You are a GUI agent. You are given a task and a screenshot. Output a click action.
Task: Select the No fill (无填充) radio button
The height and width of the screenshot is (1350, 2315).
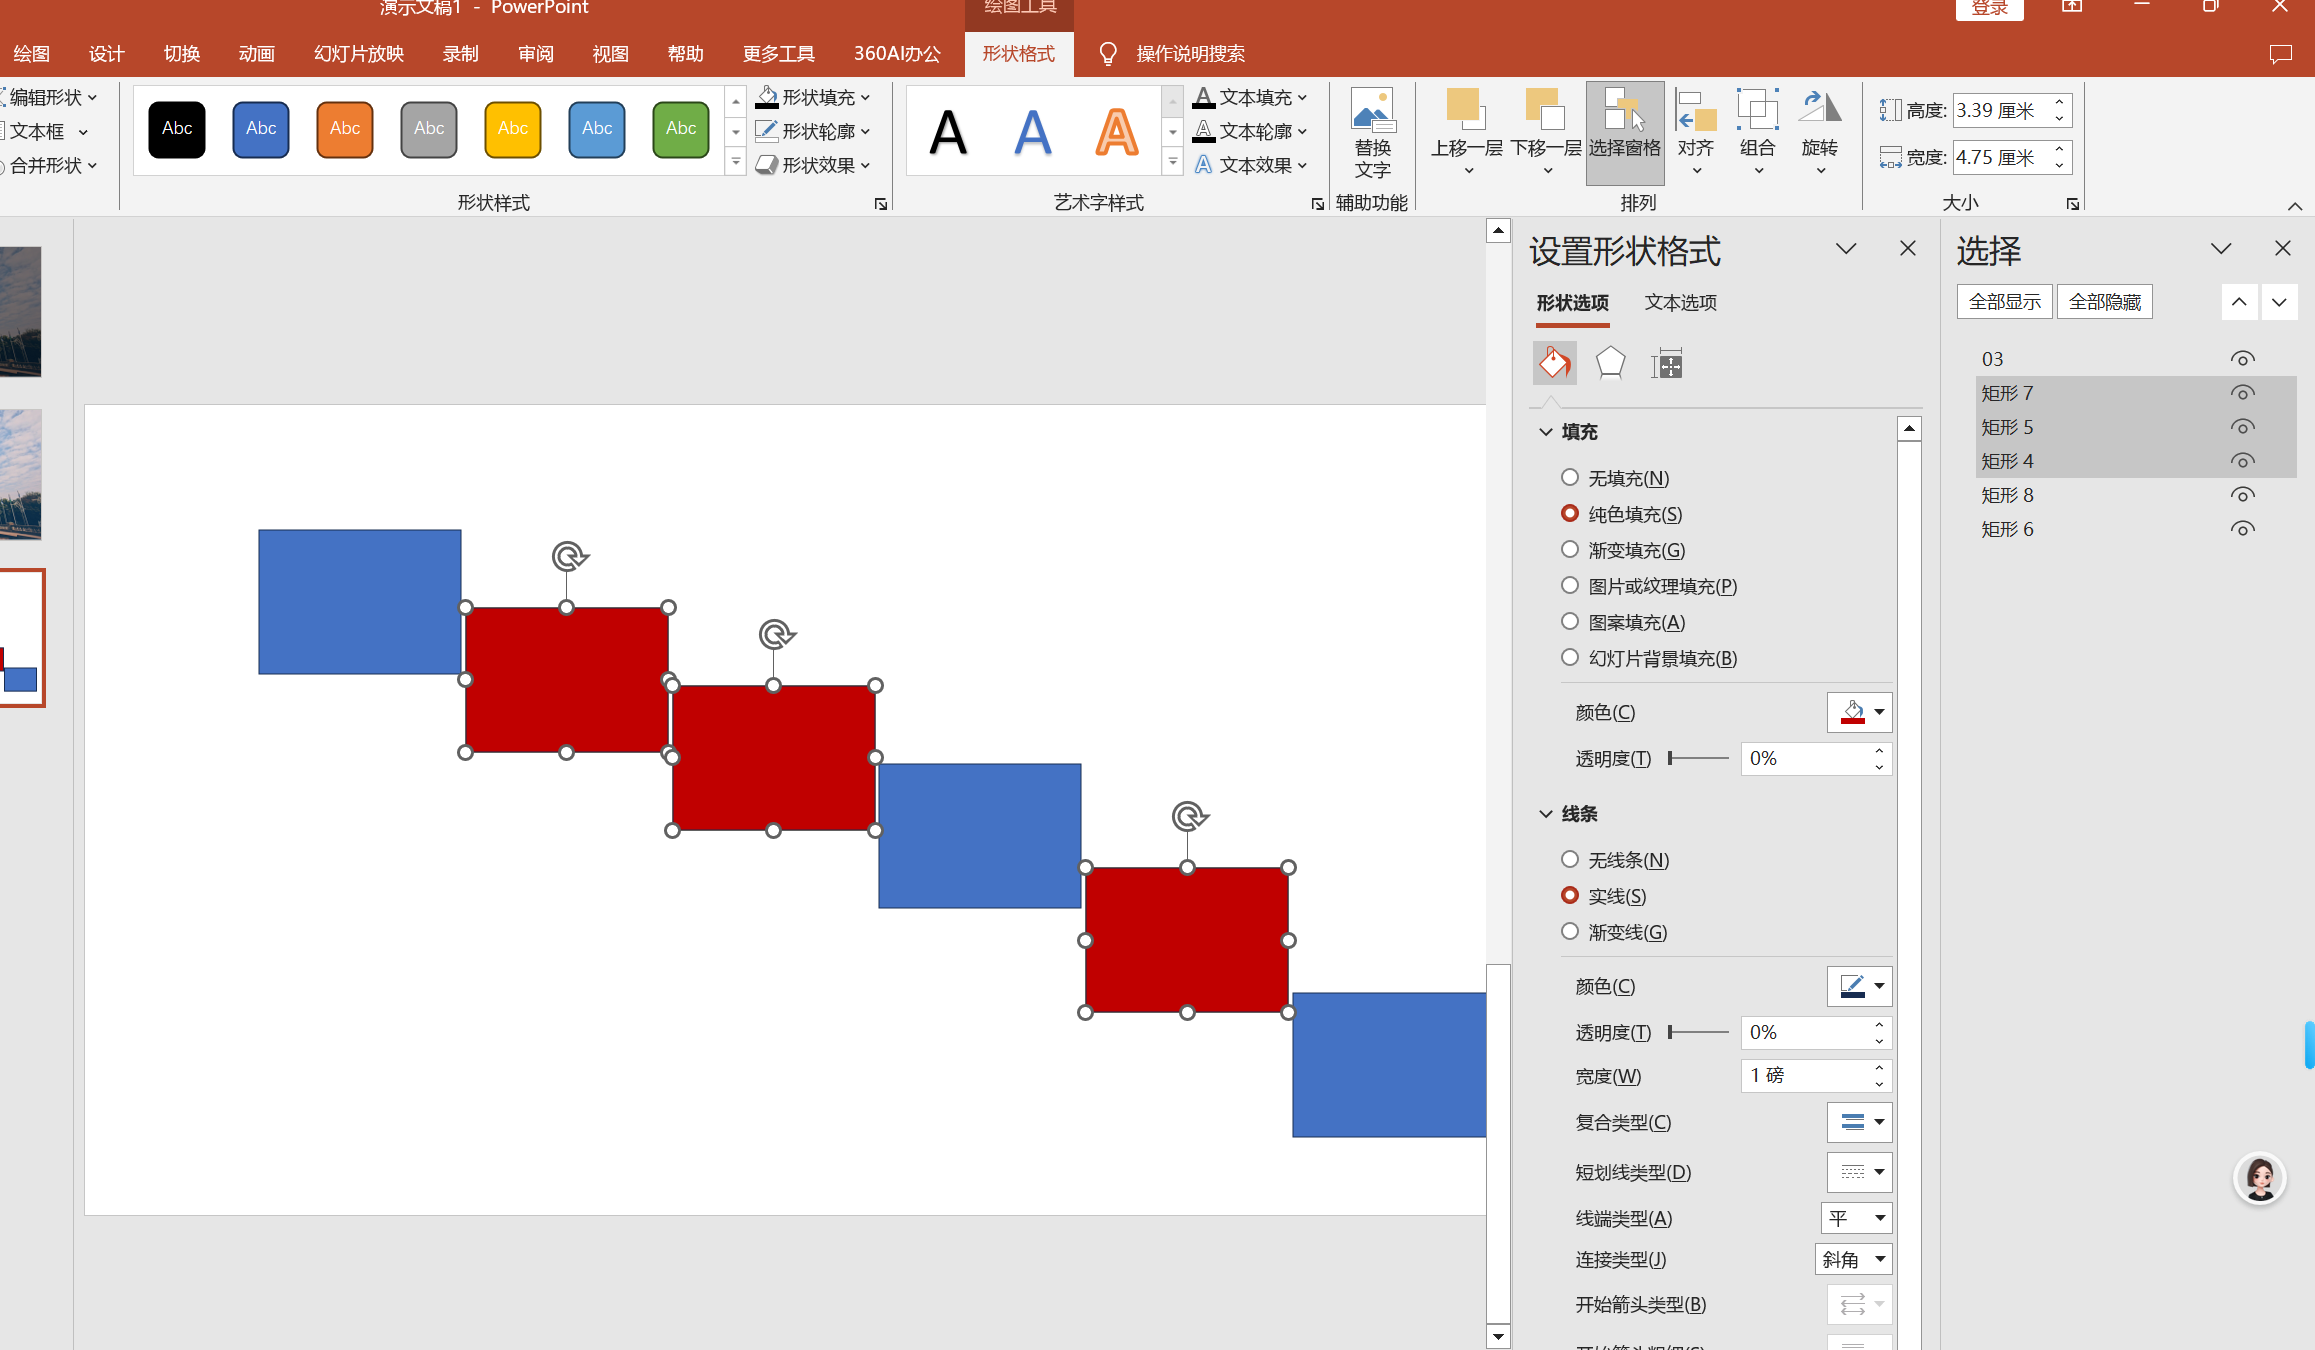click(1570, 478)
